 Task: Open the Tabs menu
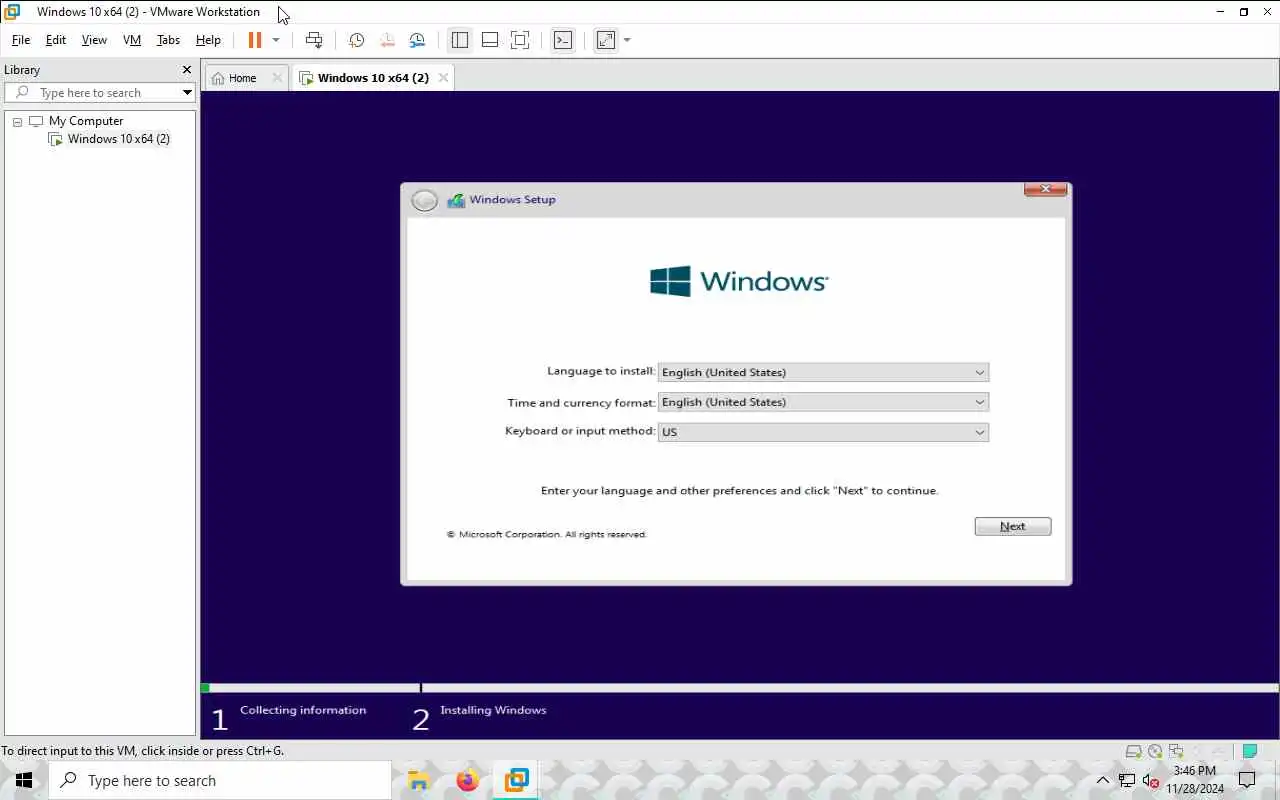click(168, 40)
